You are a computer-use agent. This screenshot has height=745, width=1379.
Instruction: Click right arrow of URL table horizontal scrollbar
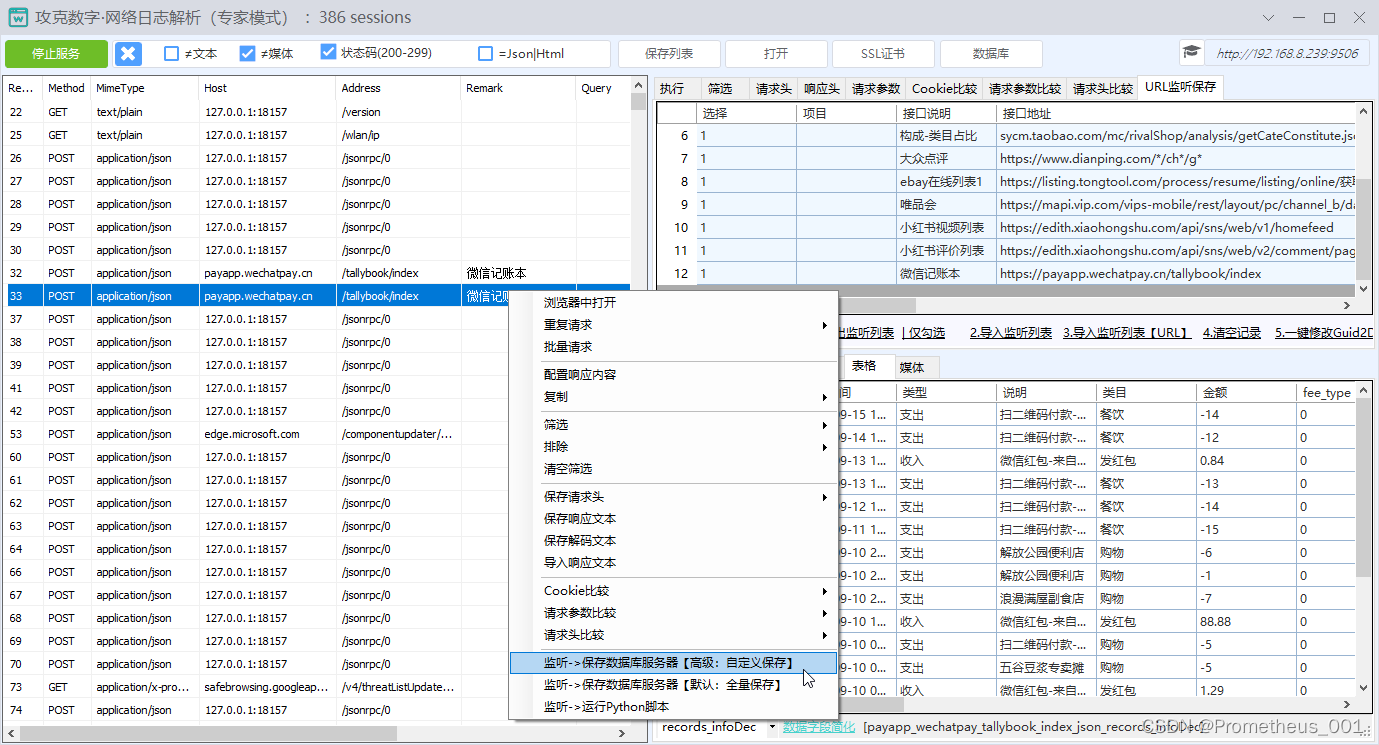click(1348, 306)
